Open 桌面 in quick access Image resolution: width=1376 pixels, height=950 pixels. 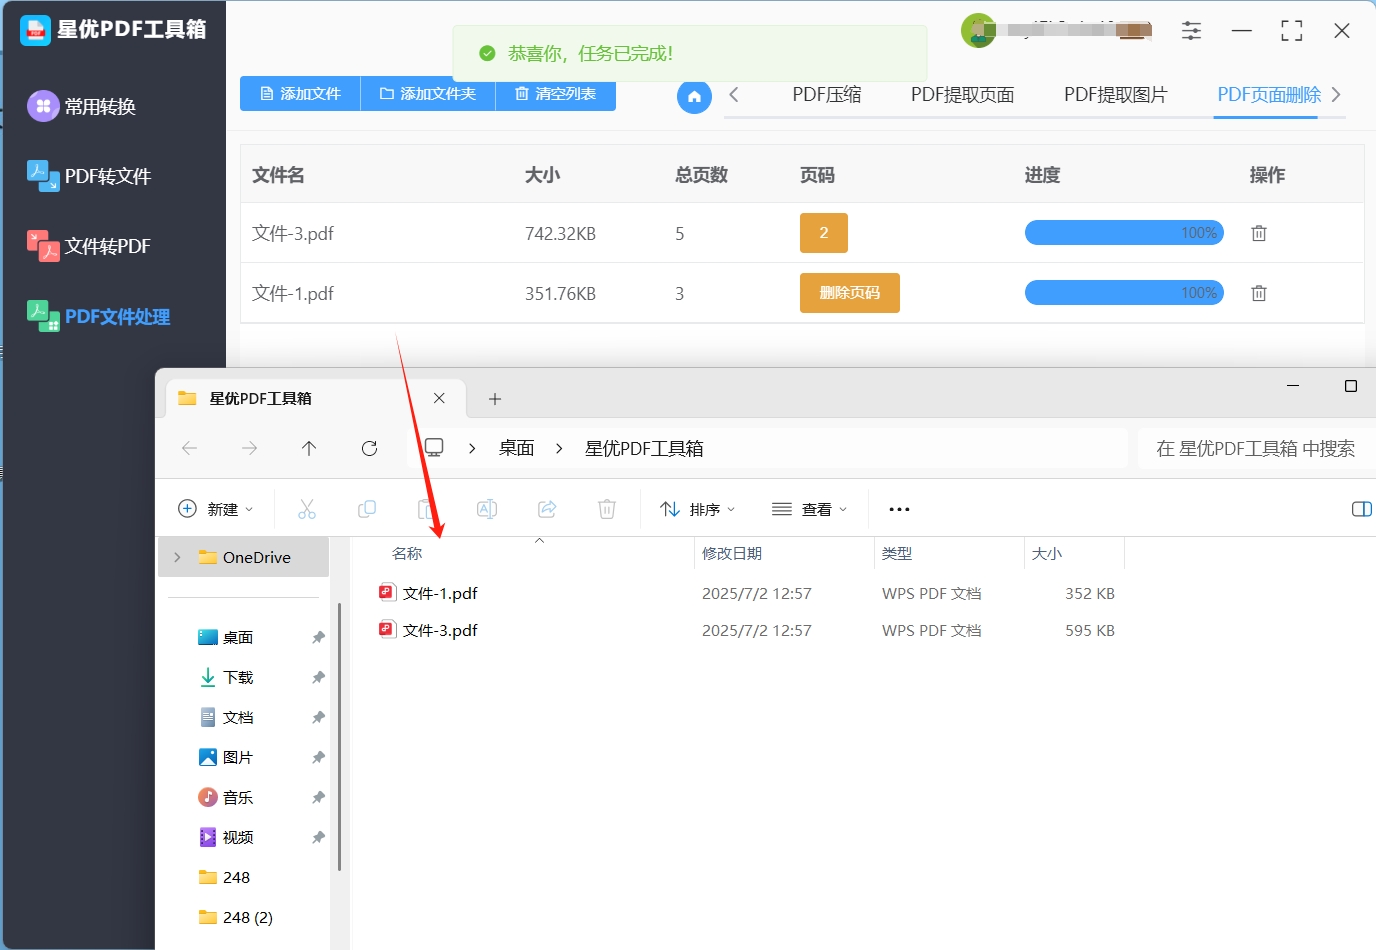click(x=237, y=637)
